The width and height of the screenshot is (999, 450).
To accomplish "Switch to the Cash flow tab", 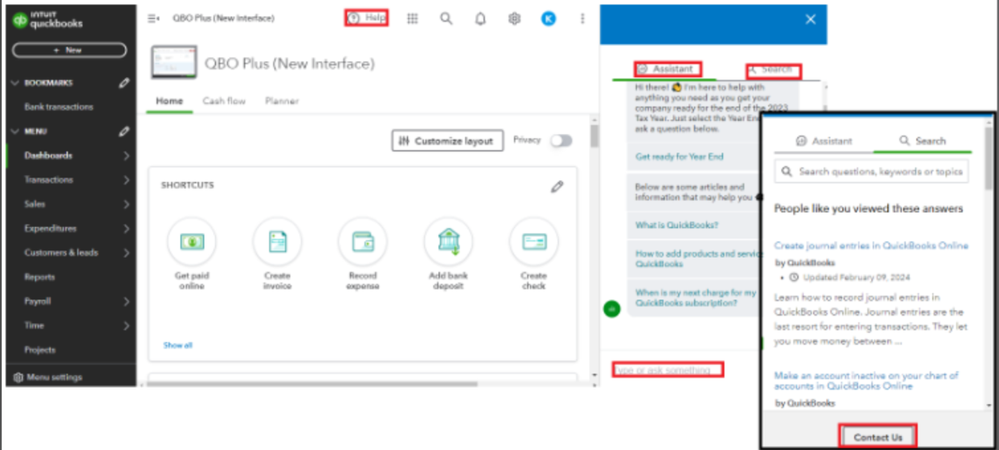I will 224,101.
